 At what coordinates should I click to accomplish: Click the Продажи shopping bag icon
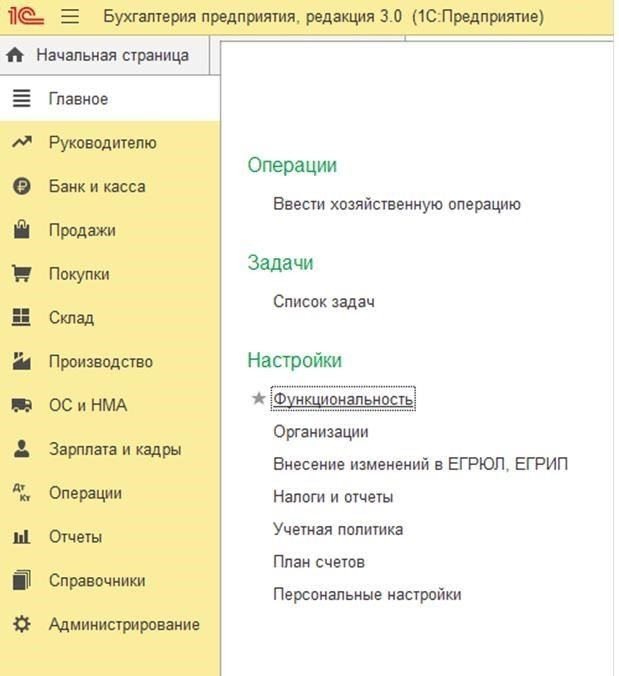tap(22, 231)
